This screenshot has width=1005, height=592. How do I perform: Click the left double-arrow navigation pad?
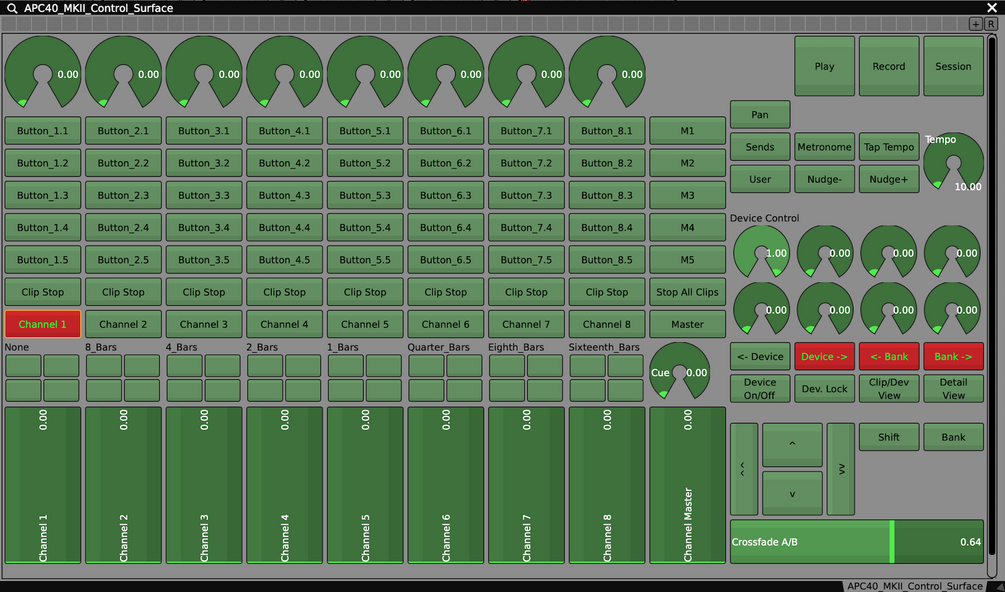click(x=744, y=469)
